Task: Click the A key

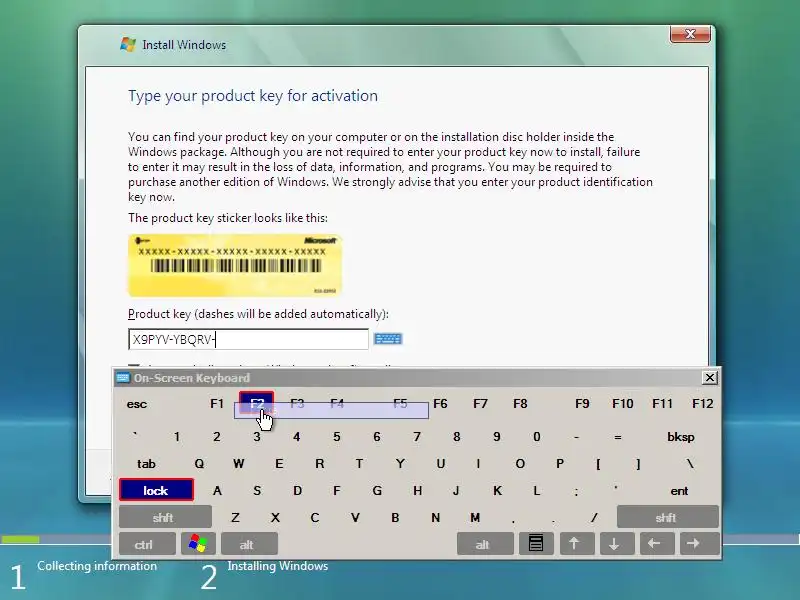Action: pos(217,491)
